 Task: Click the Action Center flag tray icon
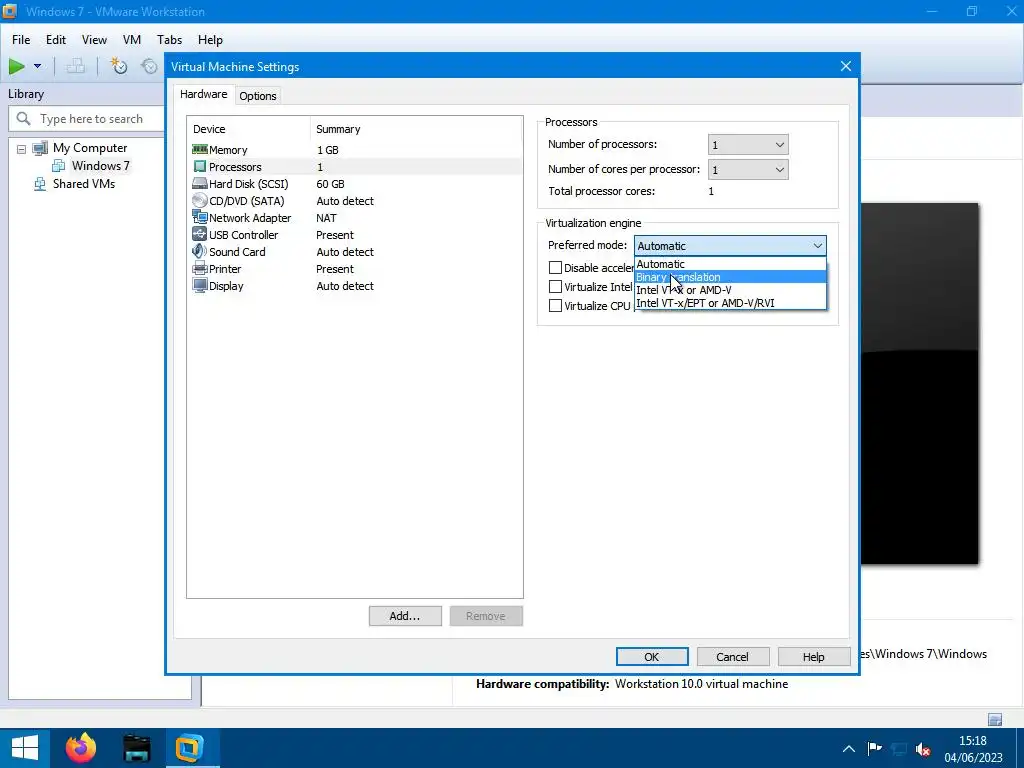point(874,748)
